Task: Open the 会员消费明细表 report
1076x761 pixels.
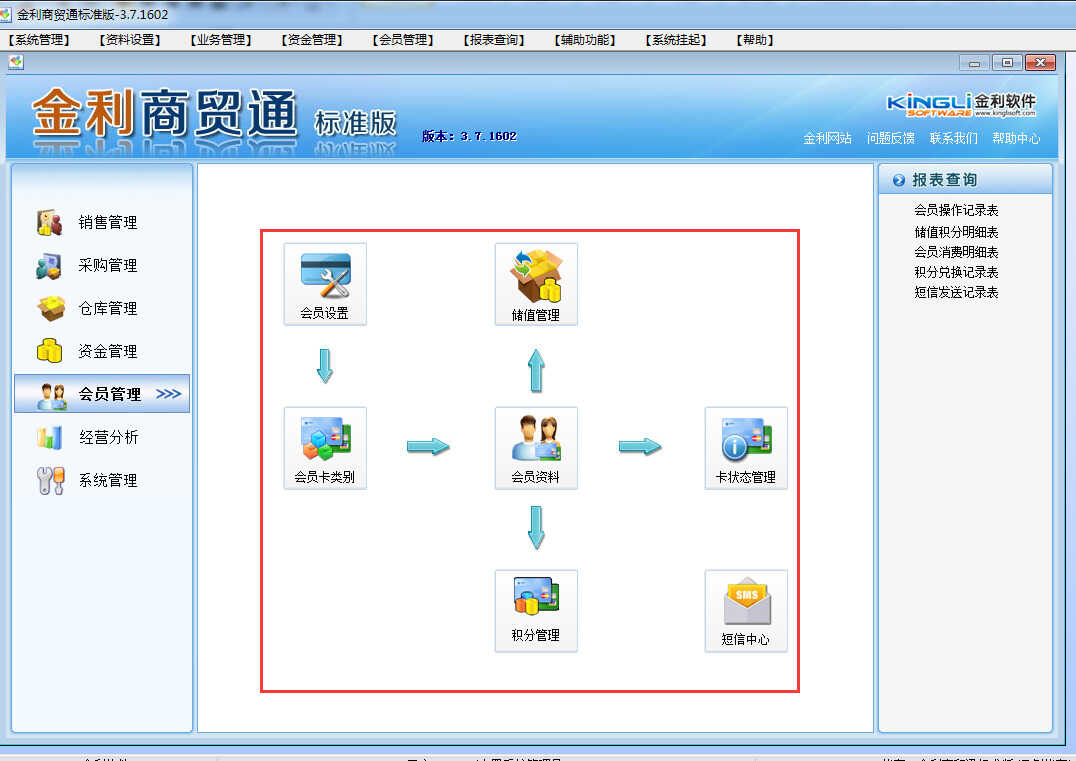Action: (956, 252)
